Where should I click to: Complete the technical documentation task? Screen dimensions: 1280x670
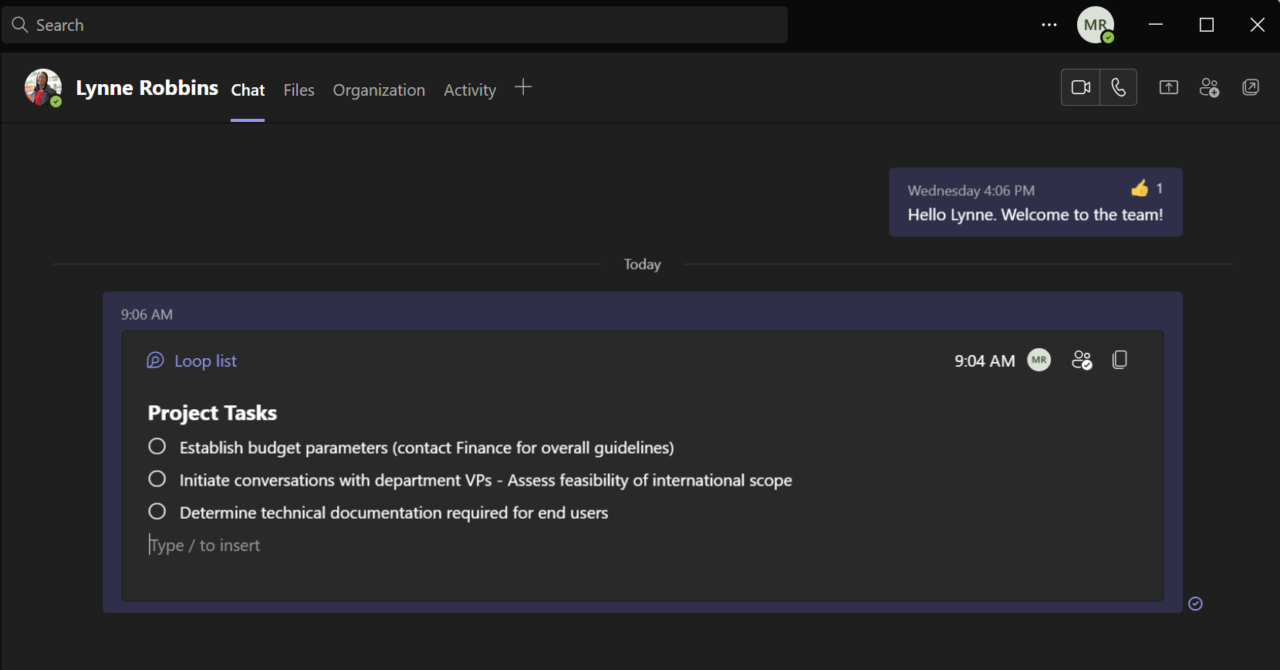click(156, 511)
